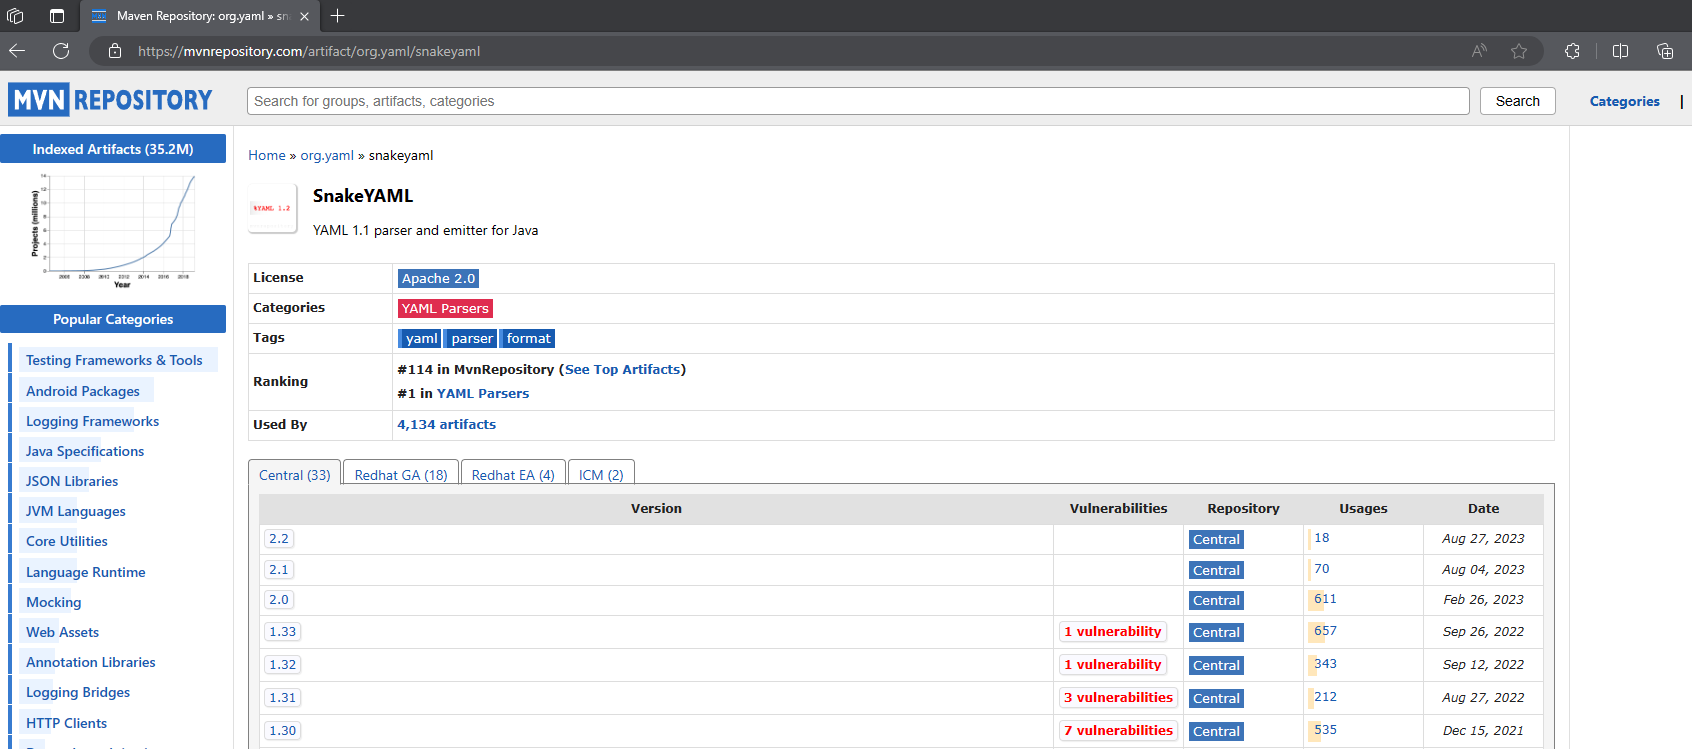This screenshot has width=1692, height=749.
Task: Open version 1.31
Action: click(x=283, y=698)
